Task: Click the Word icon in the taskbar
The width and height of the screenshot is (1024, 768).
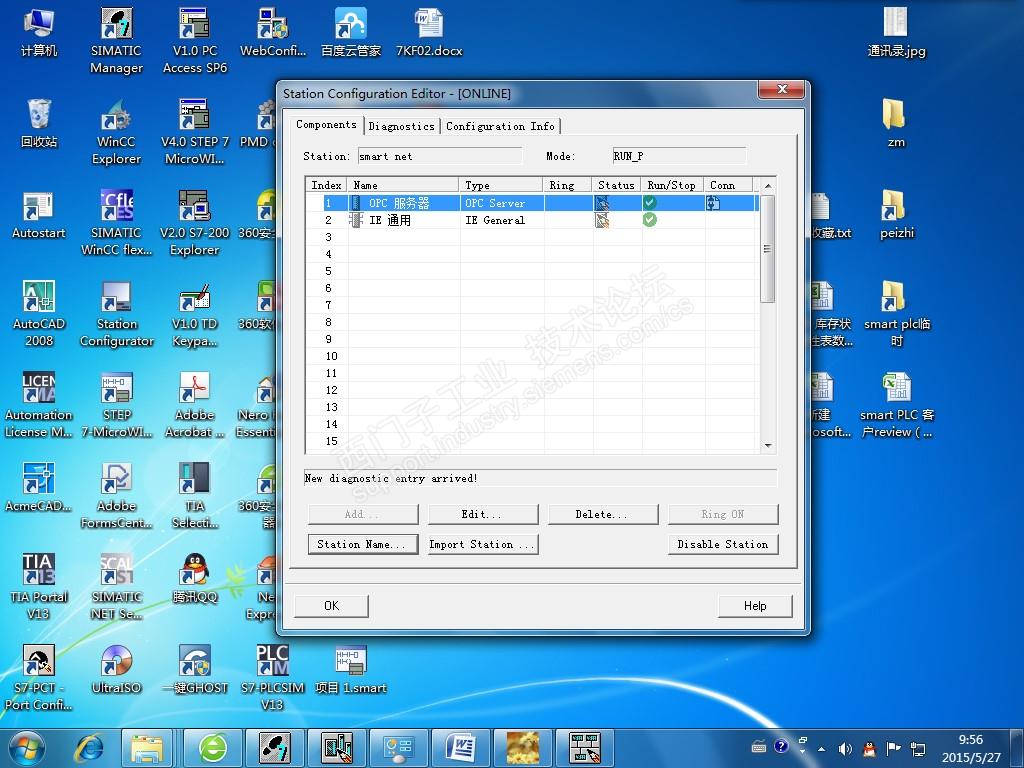Action: (x=461, y=747)
